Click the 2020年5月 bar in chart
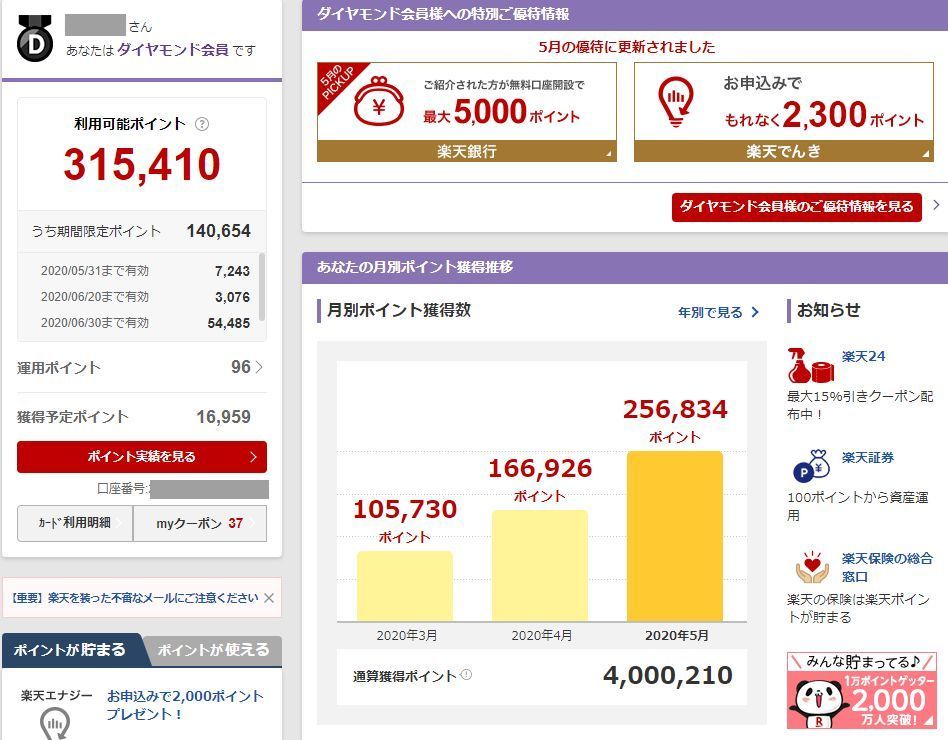This screenshot has width=948, height=740. [x=675, y=536]
